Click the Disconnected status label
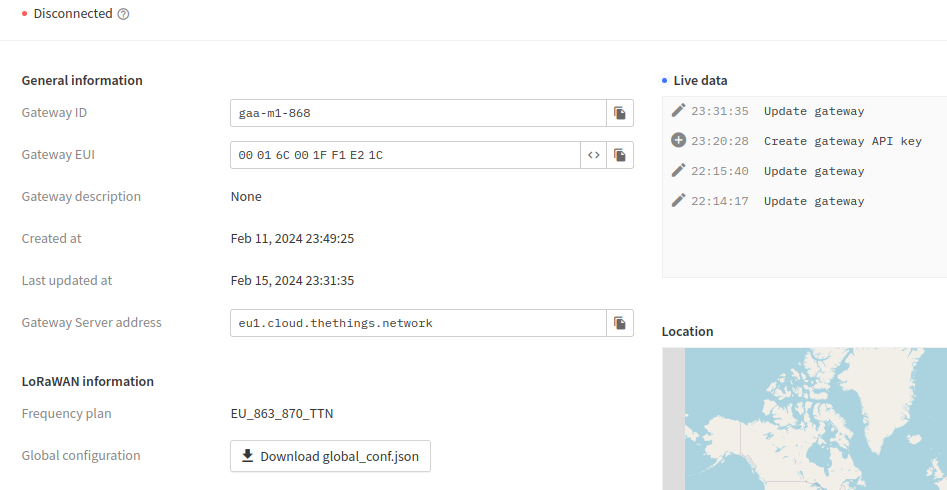Viewport: 947px width, 490px height. click(72, 15)
